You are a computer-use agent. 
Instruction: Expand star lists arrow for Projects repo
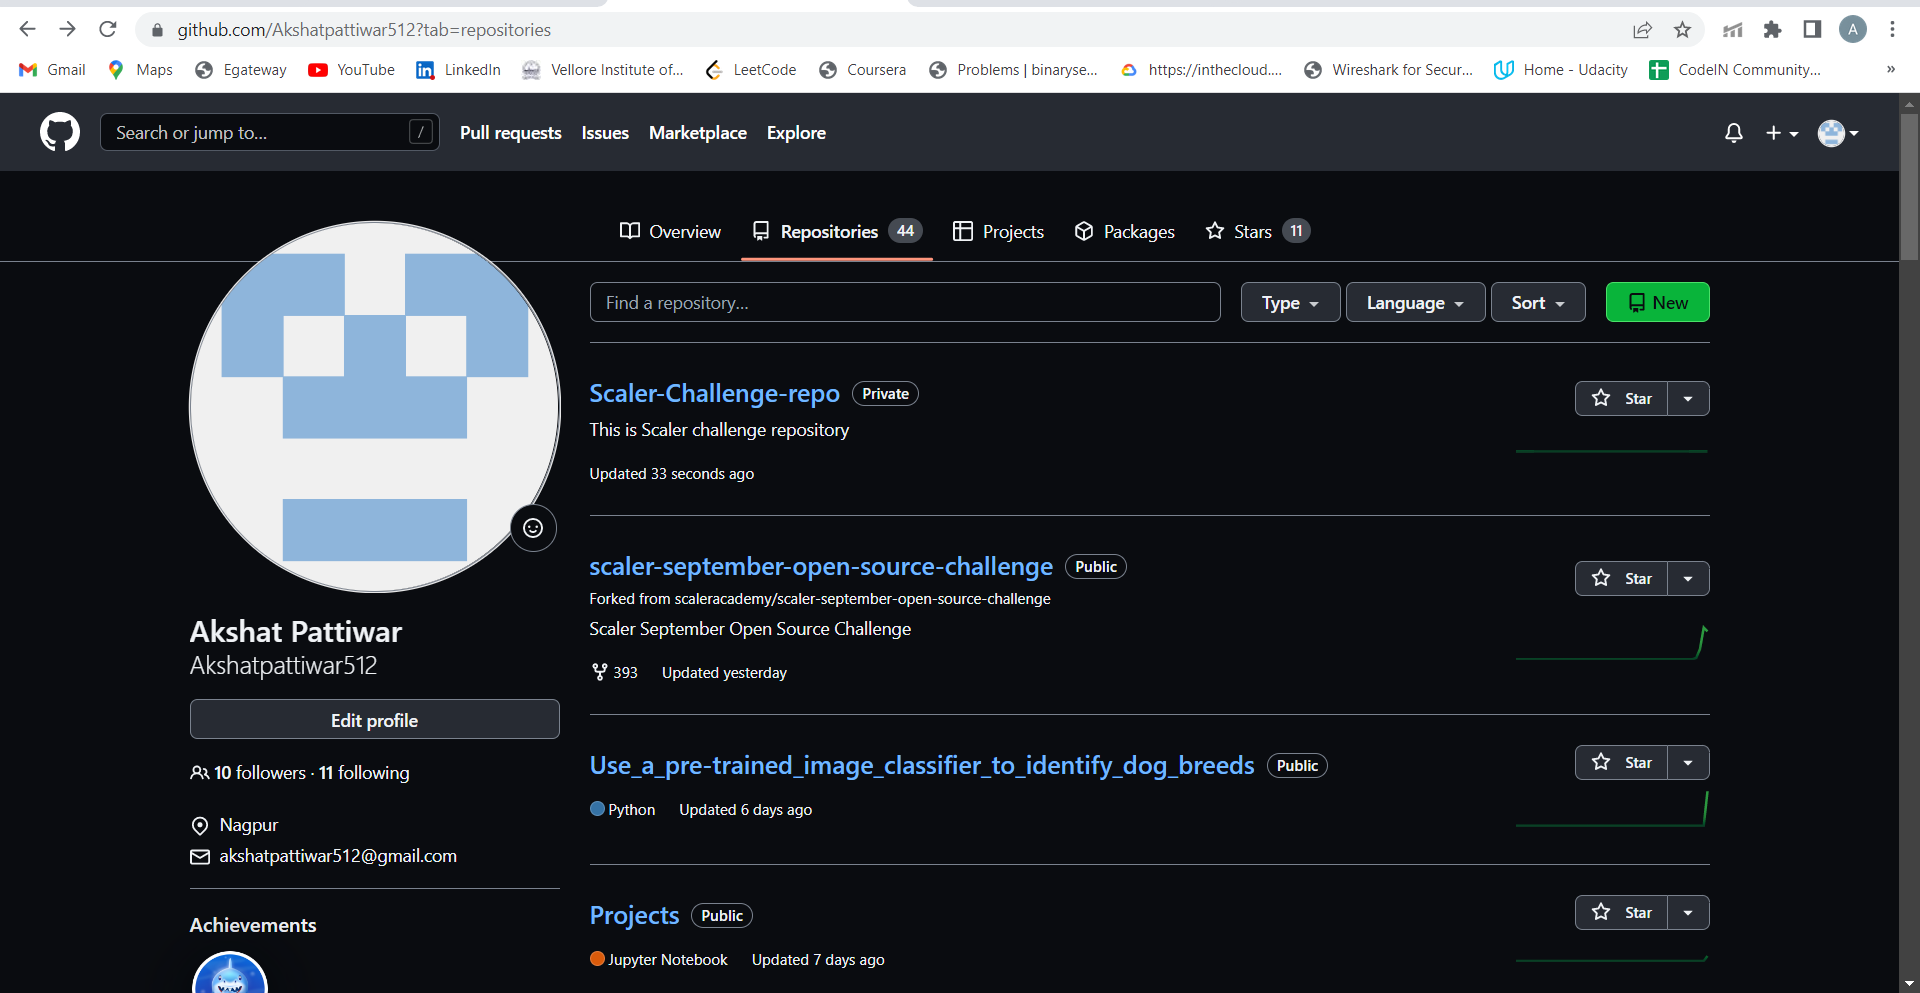(x=1688, y=912)
